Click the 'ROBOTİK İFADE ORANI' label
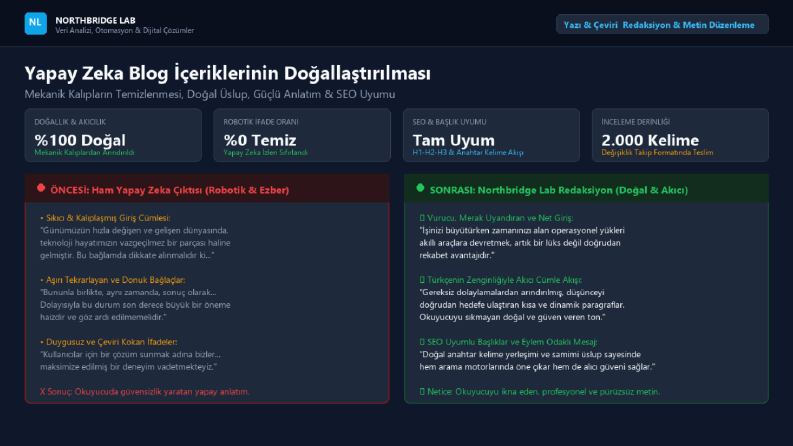Image resolution: width=793 pixels, height=446 pixels. pyautogui.click(x=260, y=122)
